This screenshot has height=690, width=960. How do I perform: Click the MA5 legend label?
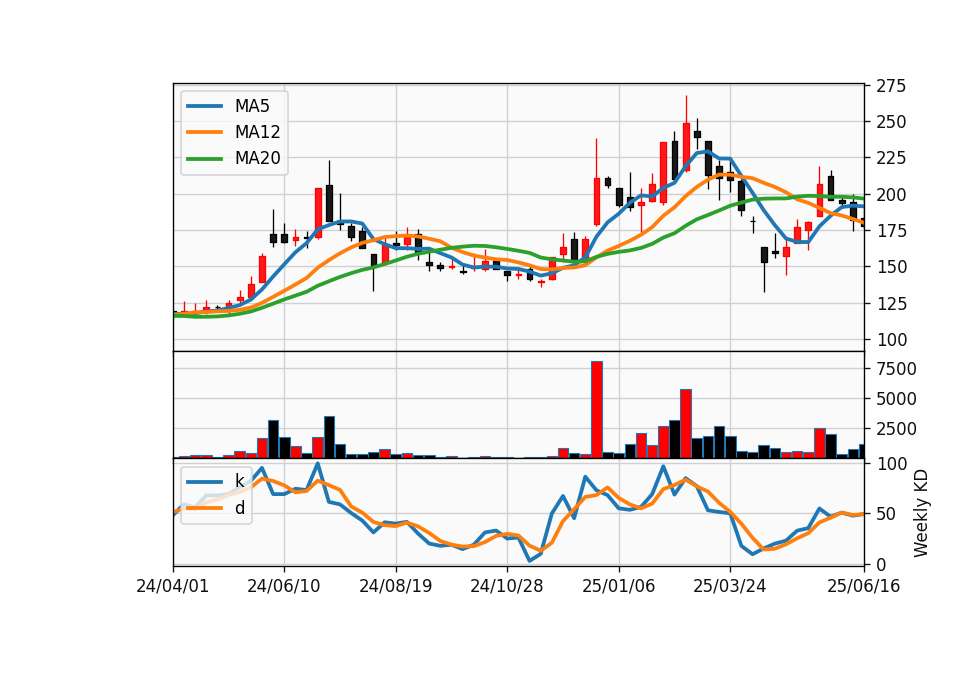[x=252, y=106]
